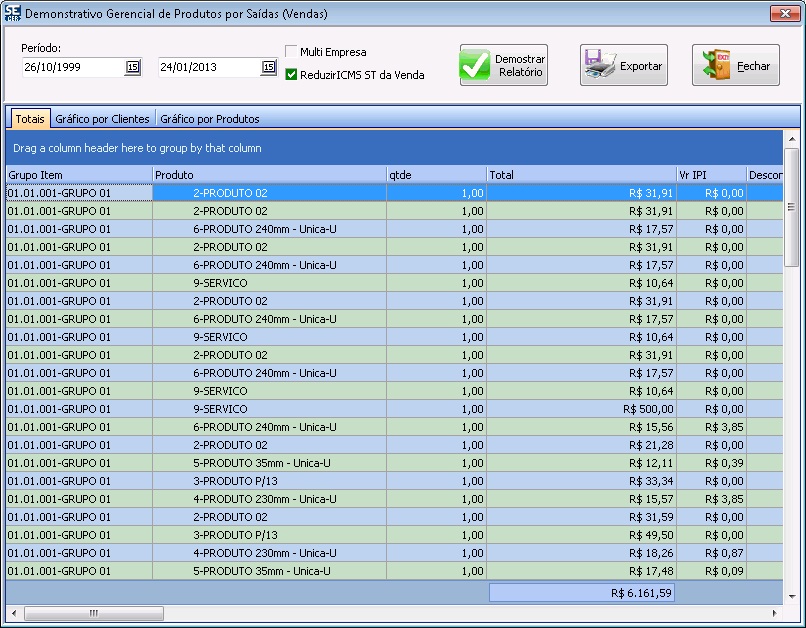This screenshot has width=806, height=628.
Task: Click the Vr IPI column header
Action: click(x=710, y=175)
